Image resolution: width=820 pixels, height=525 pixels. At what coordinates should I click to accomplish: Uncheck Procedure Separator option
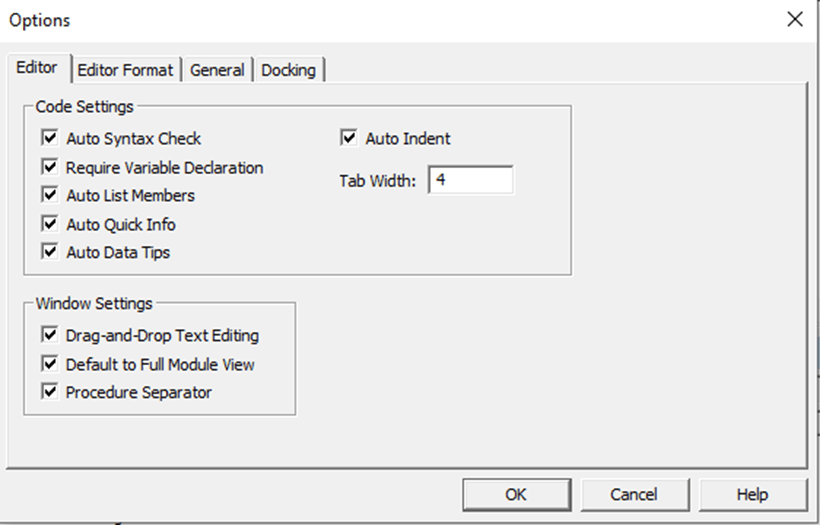pos(50,392)
